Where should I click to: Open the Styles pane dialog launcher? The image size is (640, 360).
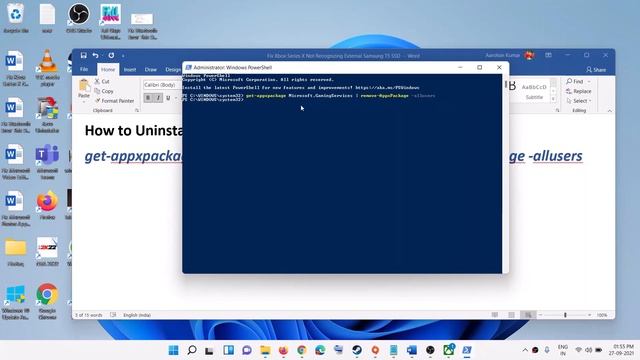tap(557, 110)
